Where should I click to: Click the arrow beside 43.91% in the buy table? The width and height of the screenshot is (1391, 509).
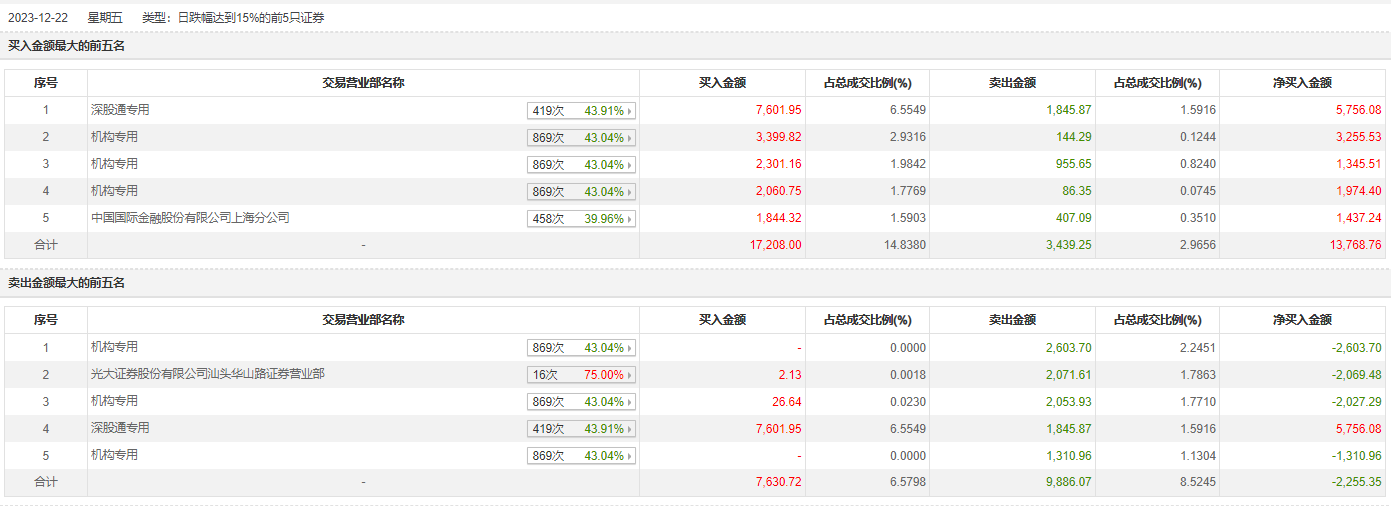coord(630,111)
